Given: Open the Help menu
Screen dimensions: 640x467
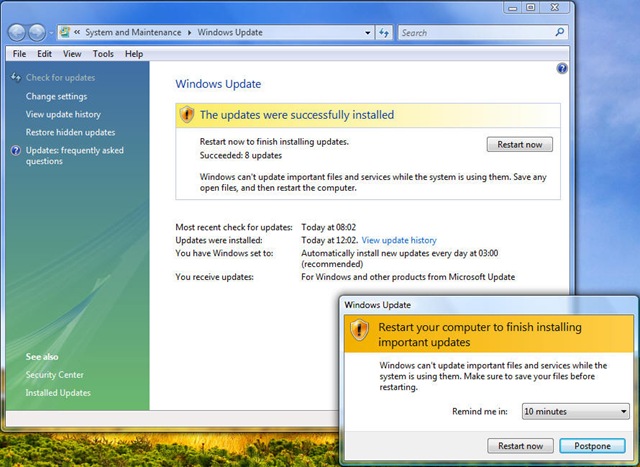Looking at the screenshot, I should [134, 54].
